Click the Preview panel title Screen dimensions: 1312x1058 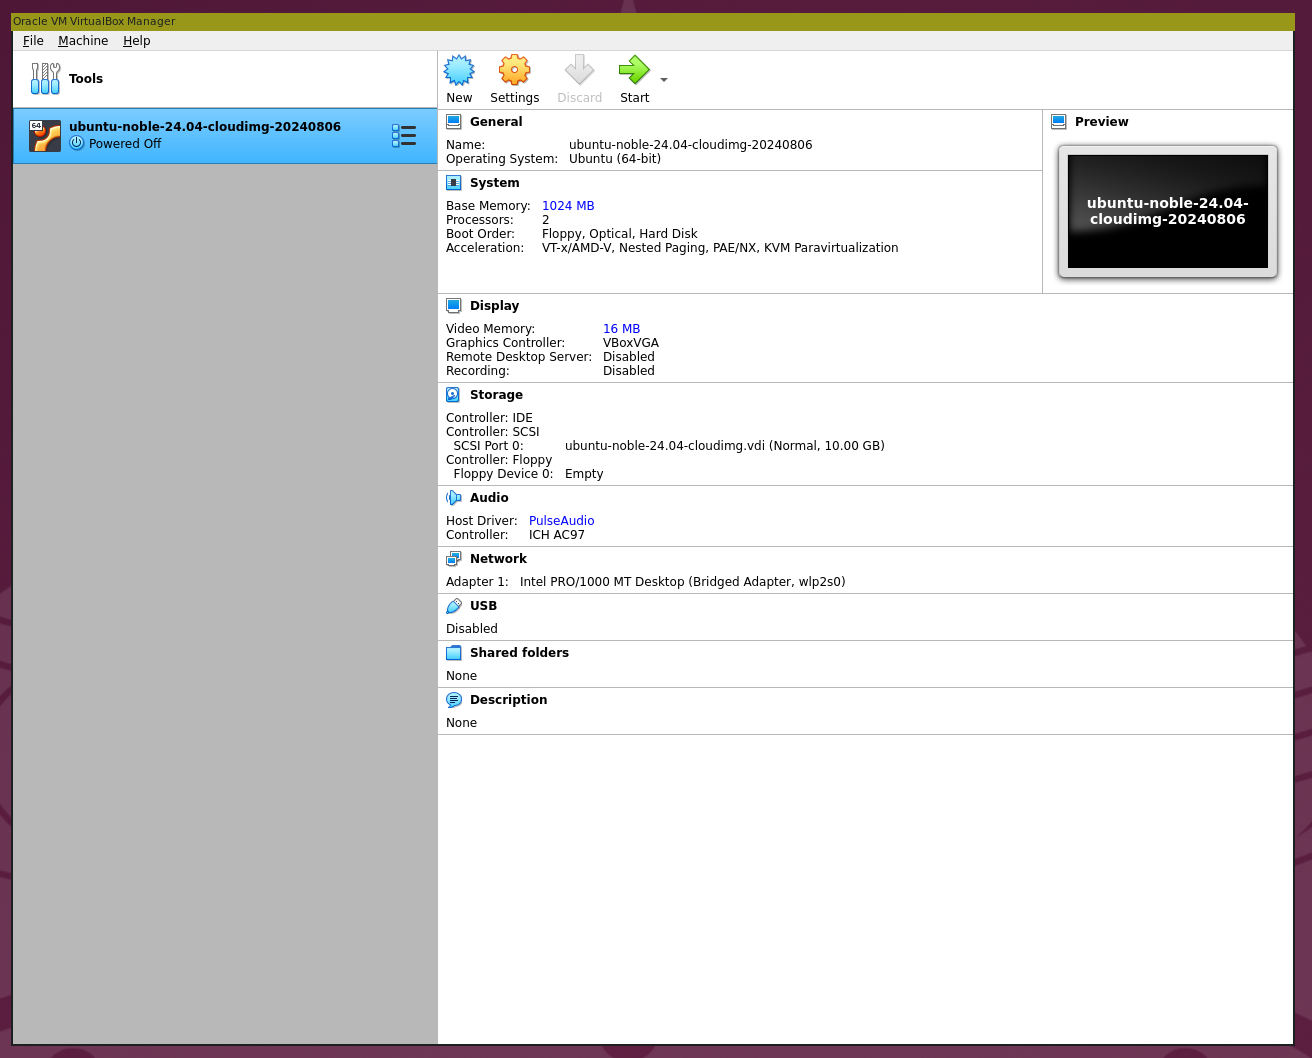(x=1101, y=122)
